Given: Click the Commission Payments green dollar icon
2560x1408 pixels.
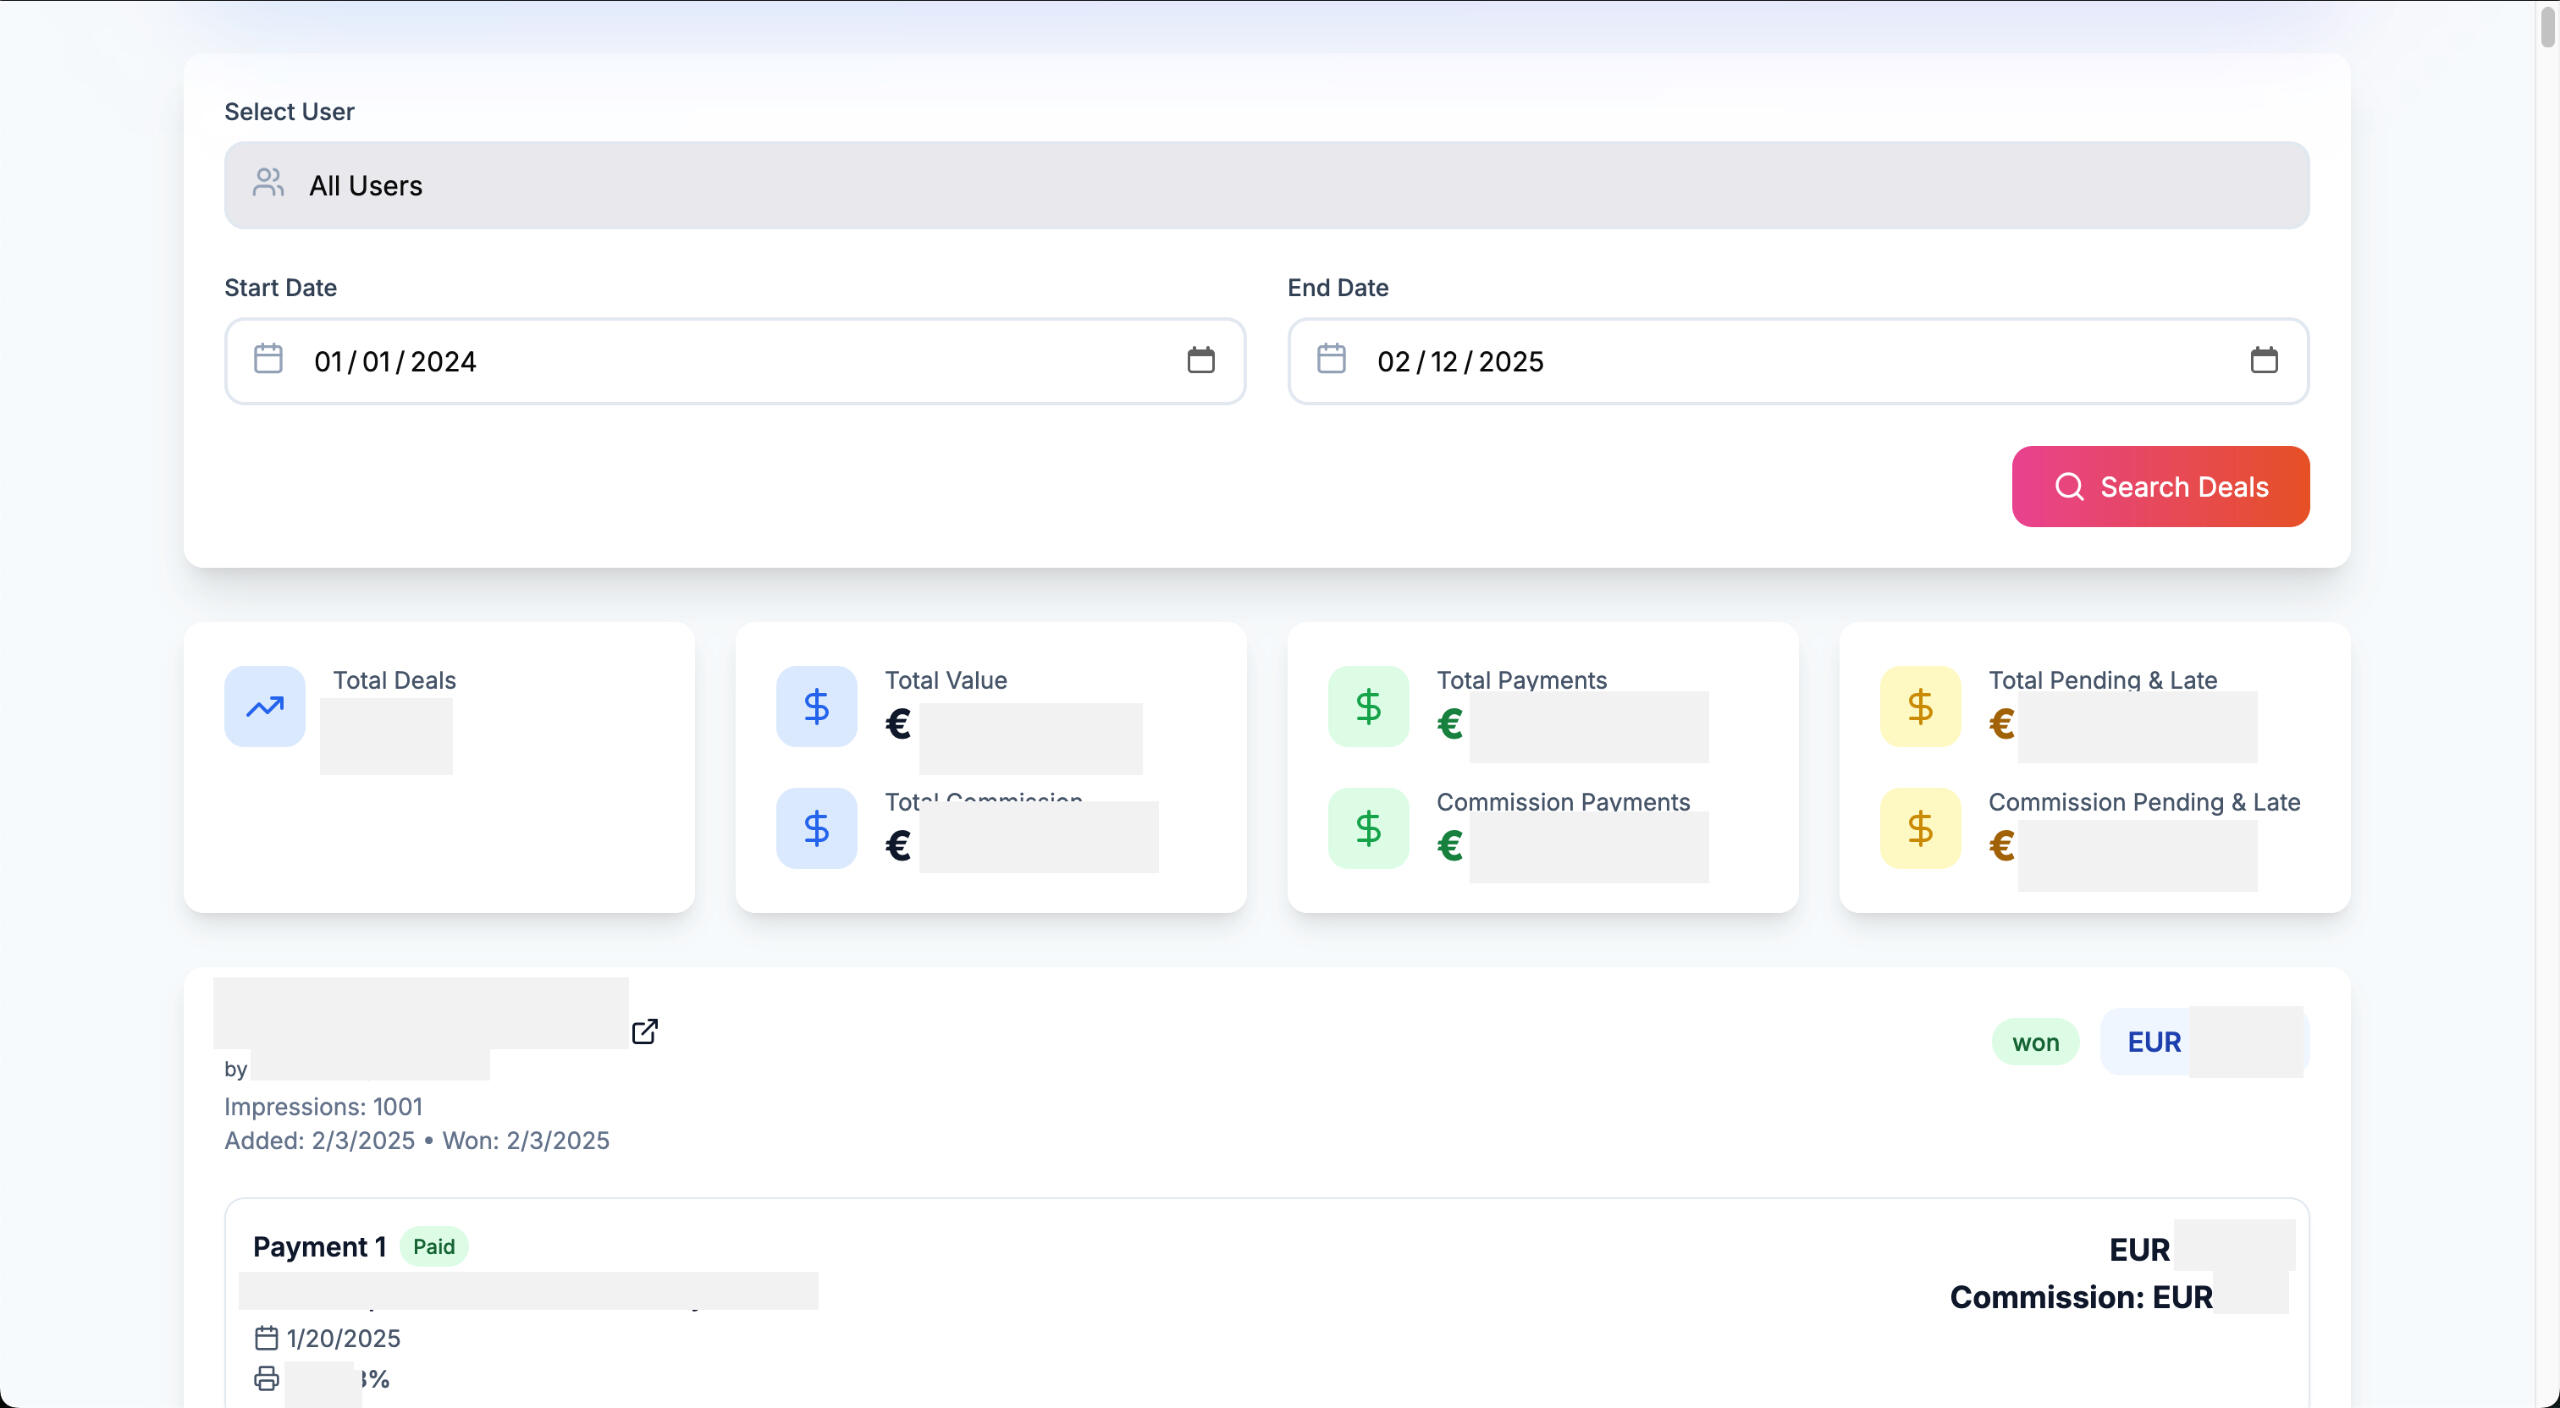Looking at the screenshot, I should [1368, 828].
